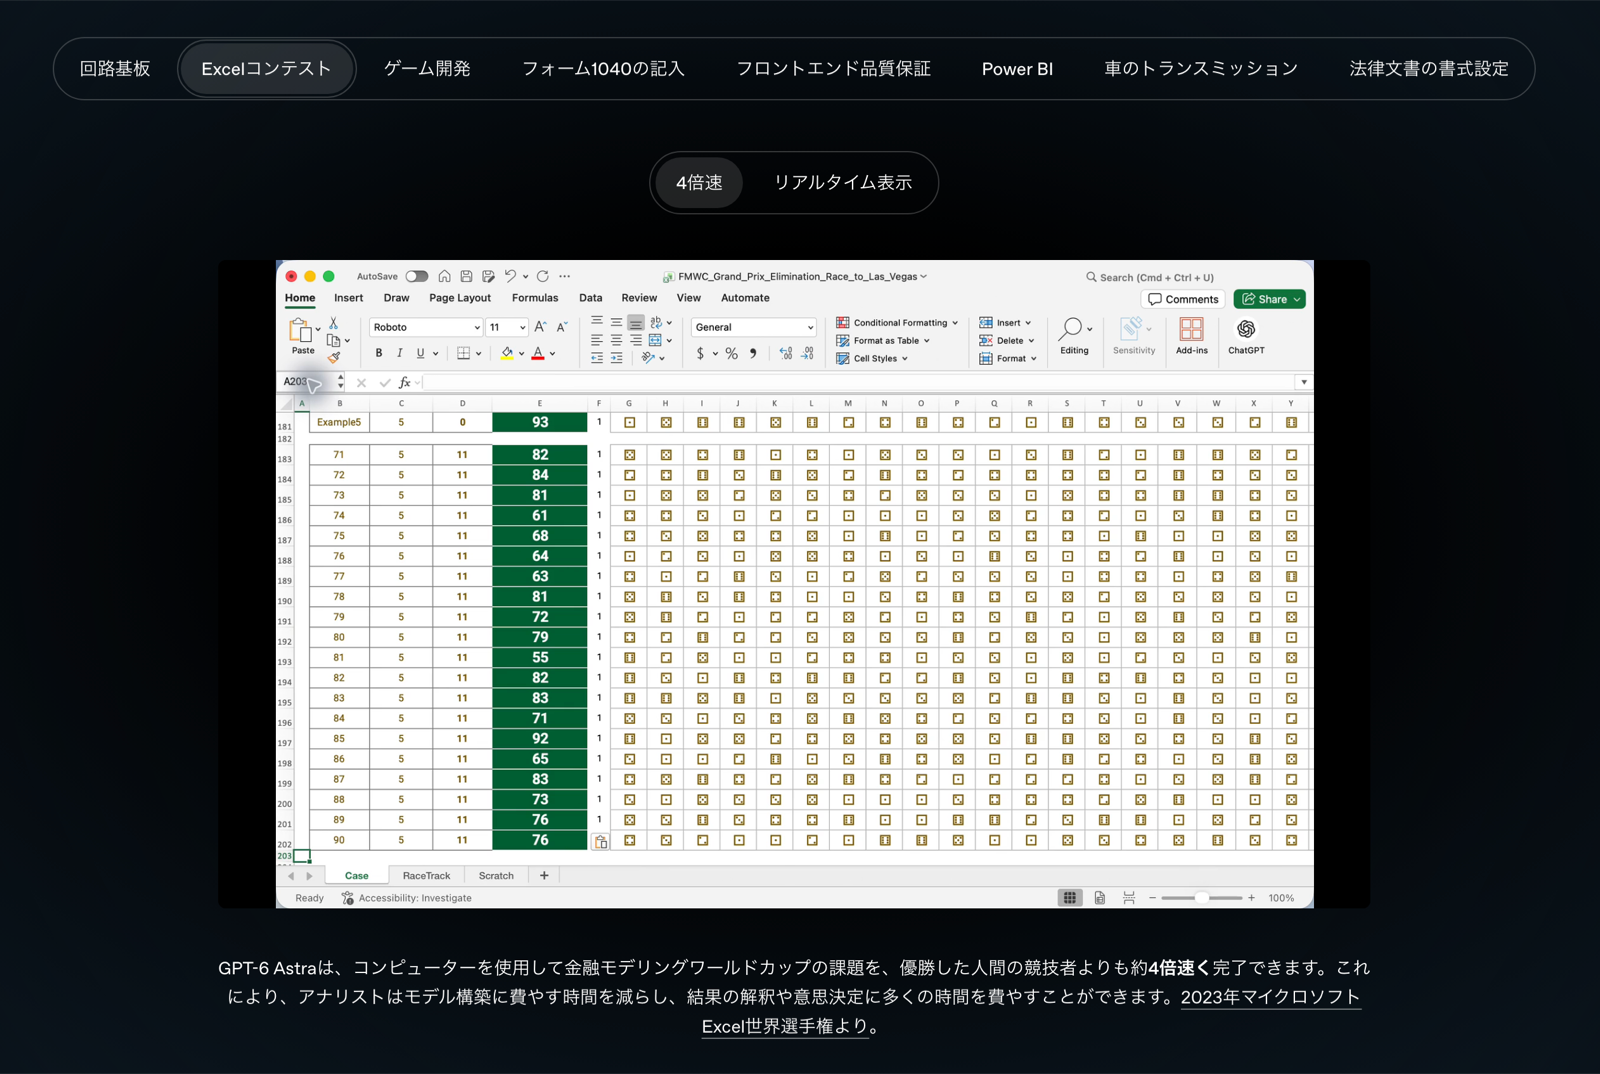Click the Save disk icon

pos(466,276)
